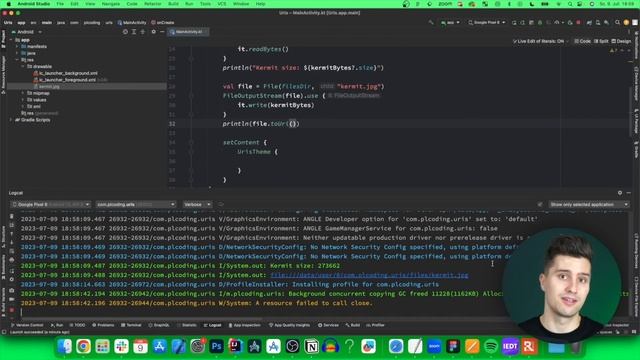Open search everywhere magnifier in toolbar
Viewport: 640px width, 360px height.
pos(617,22)
